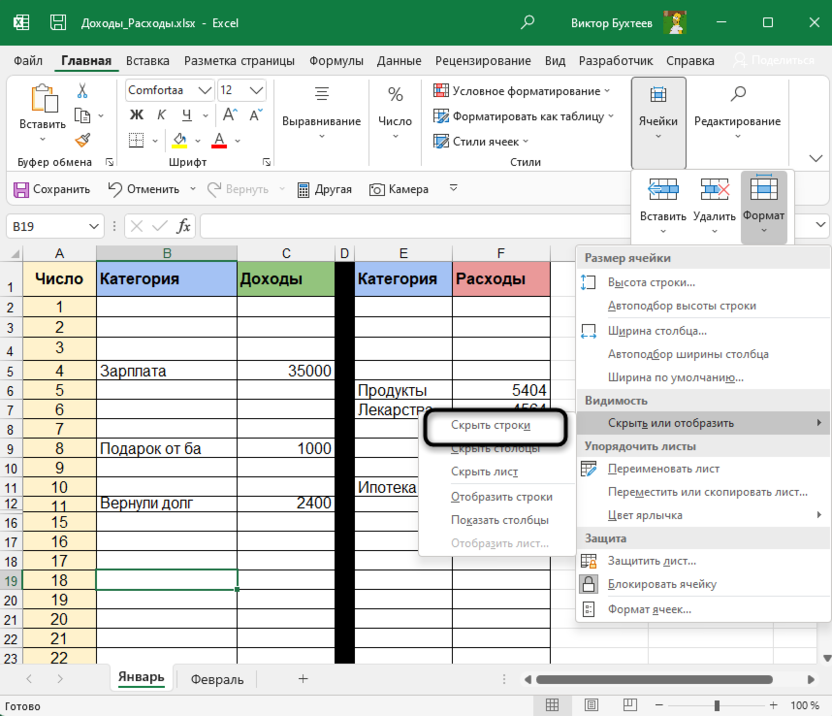Select Hide Rows (Скрыть строки) submenu item
This screenshot has height=716, width=832.
491,425
